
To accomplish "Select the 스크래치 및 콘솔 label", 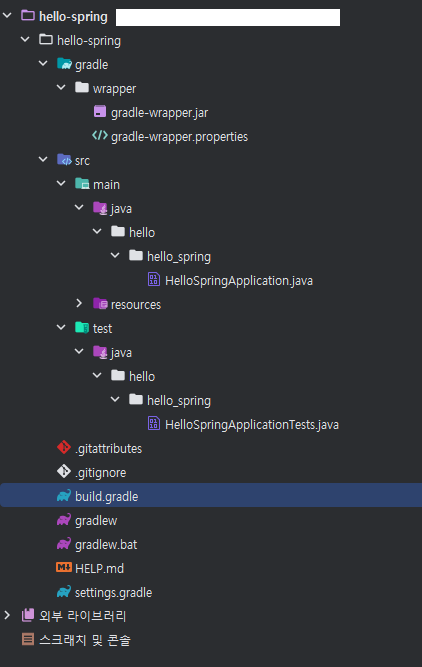I will [85, 640].
